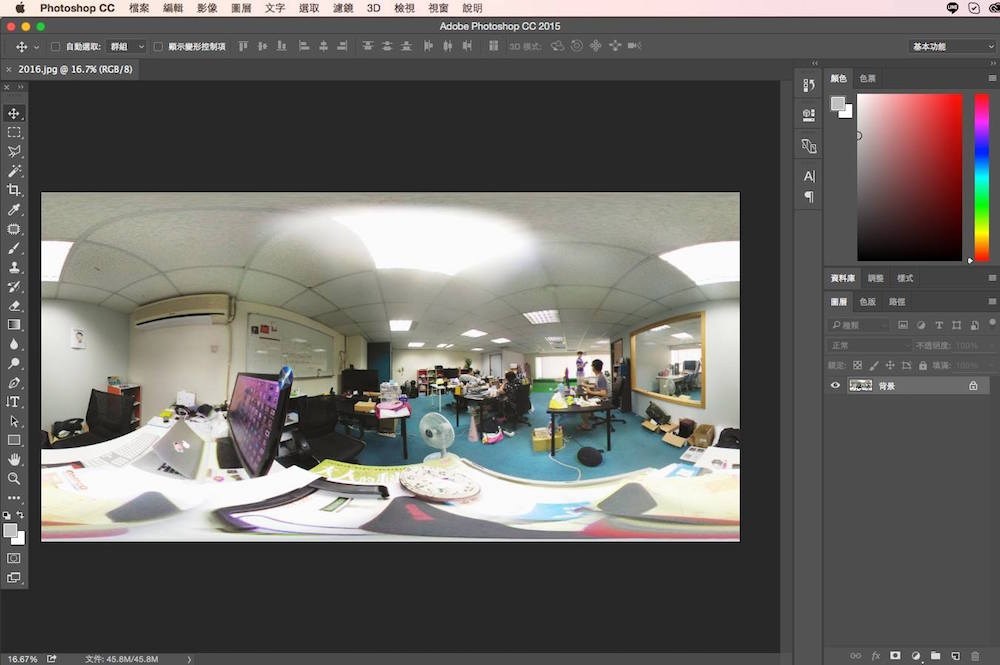Open the 群組 auto-select dropdown
Viewport: 1000px width, 665px height.
coord(127,47)
